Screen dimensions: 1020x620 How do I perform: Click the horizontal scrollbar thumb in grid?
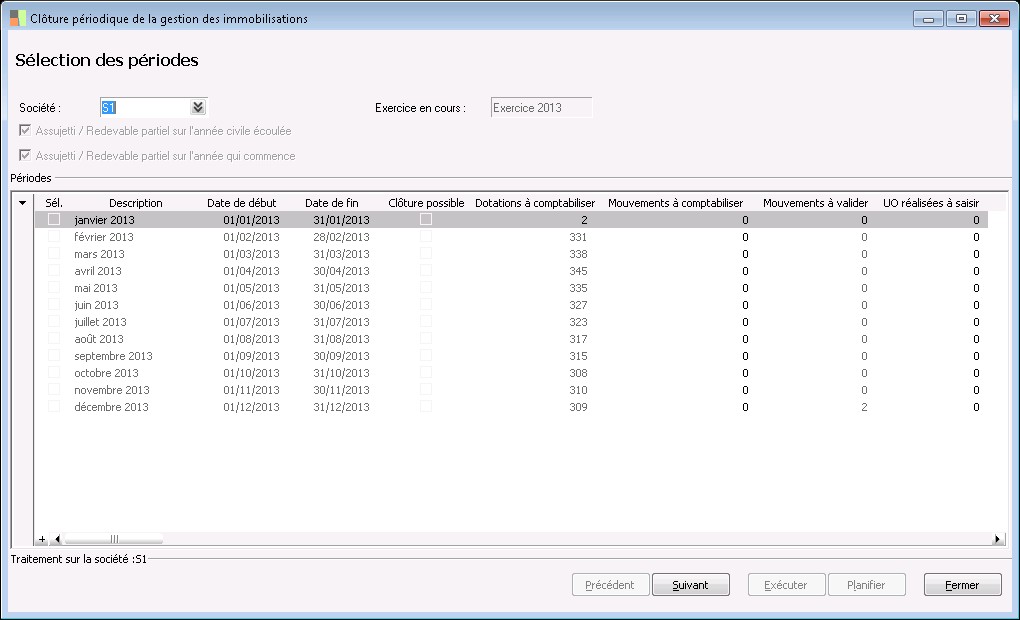coord(114,539)
